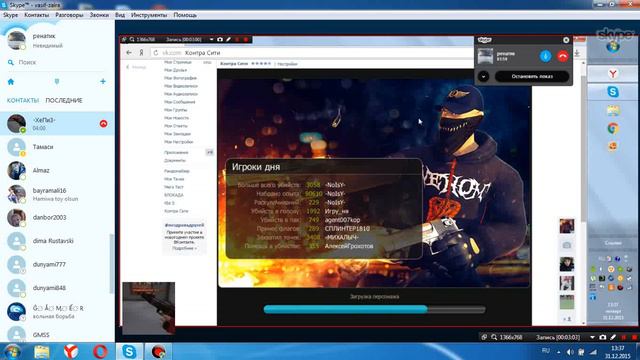Image resolution: width=640 pixels, height=360 pixels.
Task: Click the browser back arrow
Action: (129, 53)
